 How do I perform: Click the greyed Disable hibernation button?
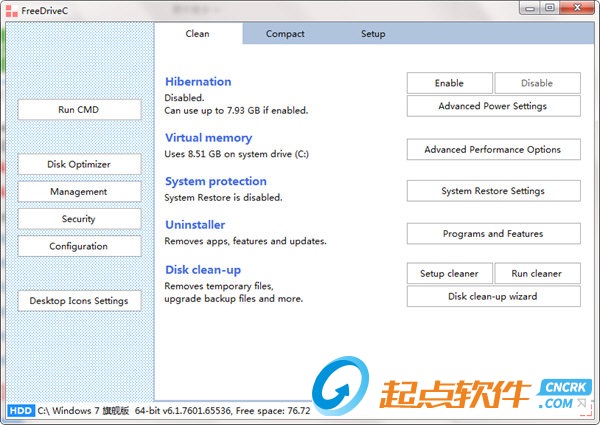537,83
